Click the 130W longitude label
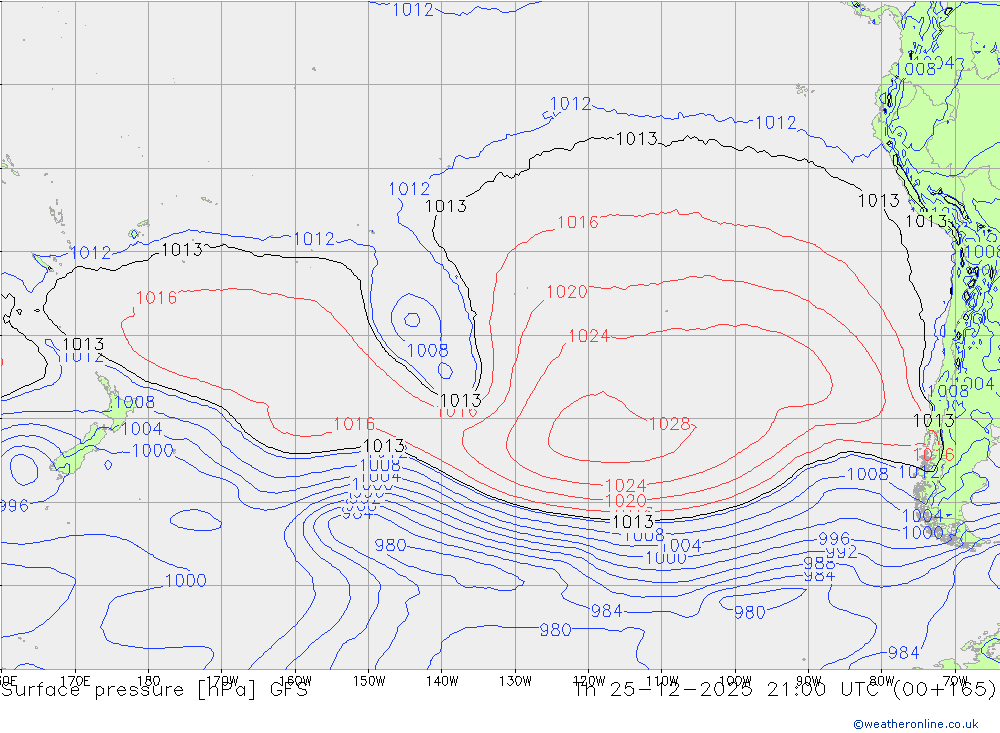1000x733 pixels. 515,681
